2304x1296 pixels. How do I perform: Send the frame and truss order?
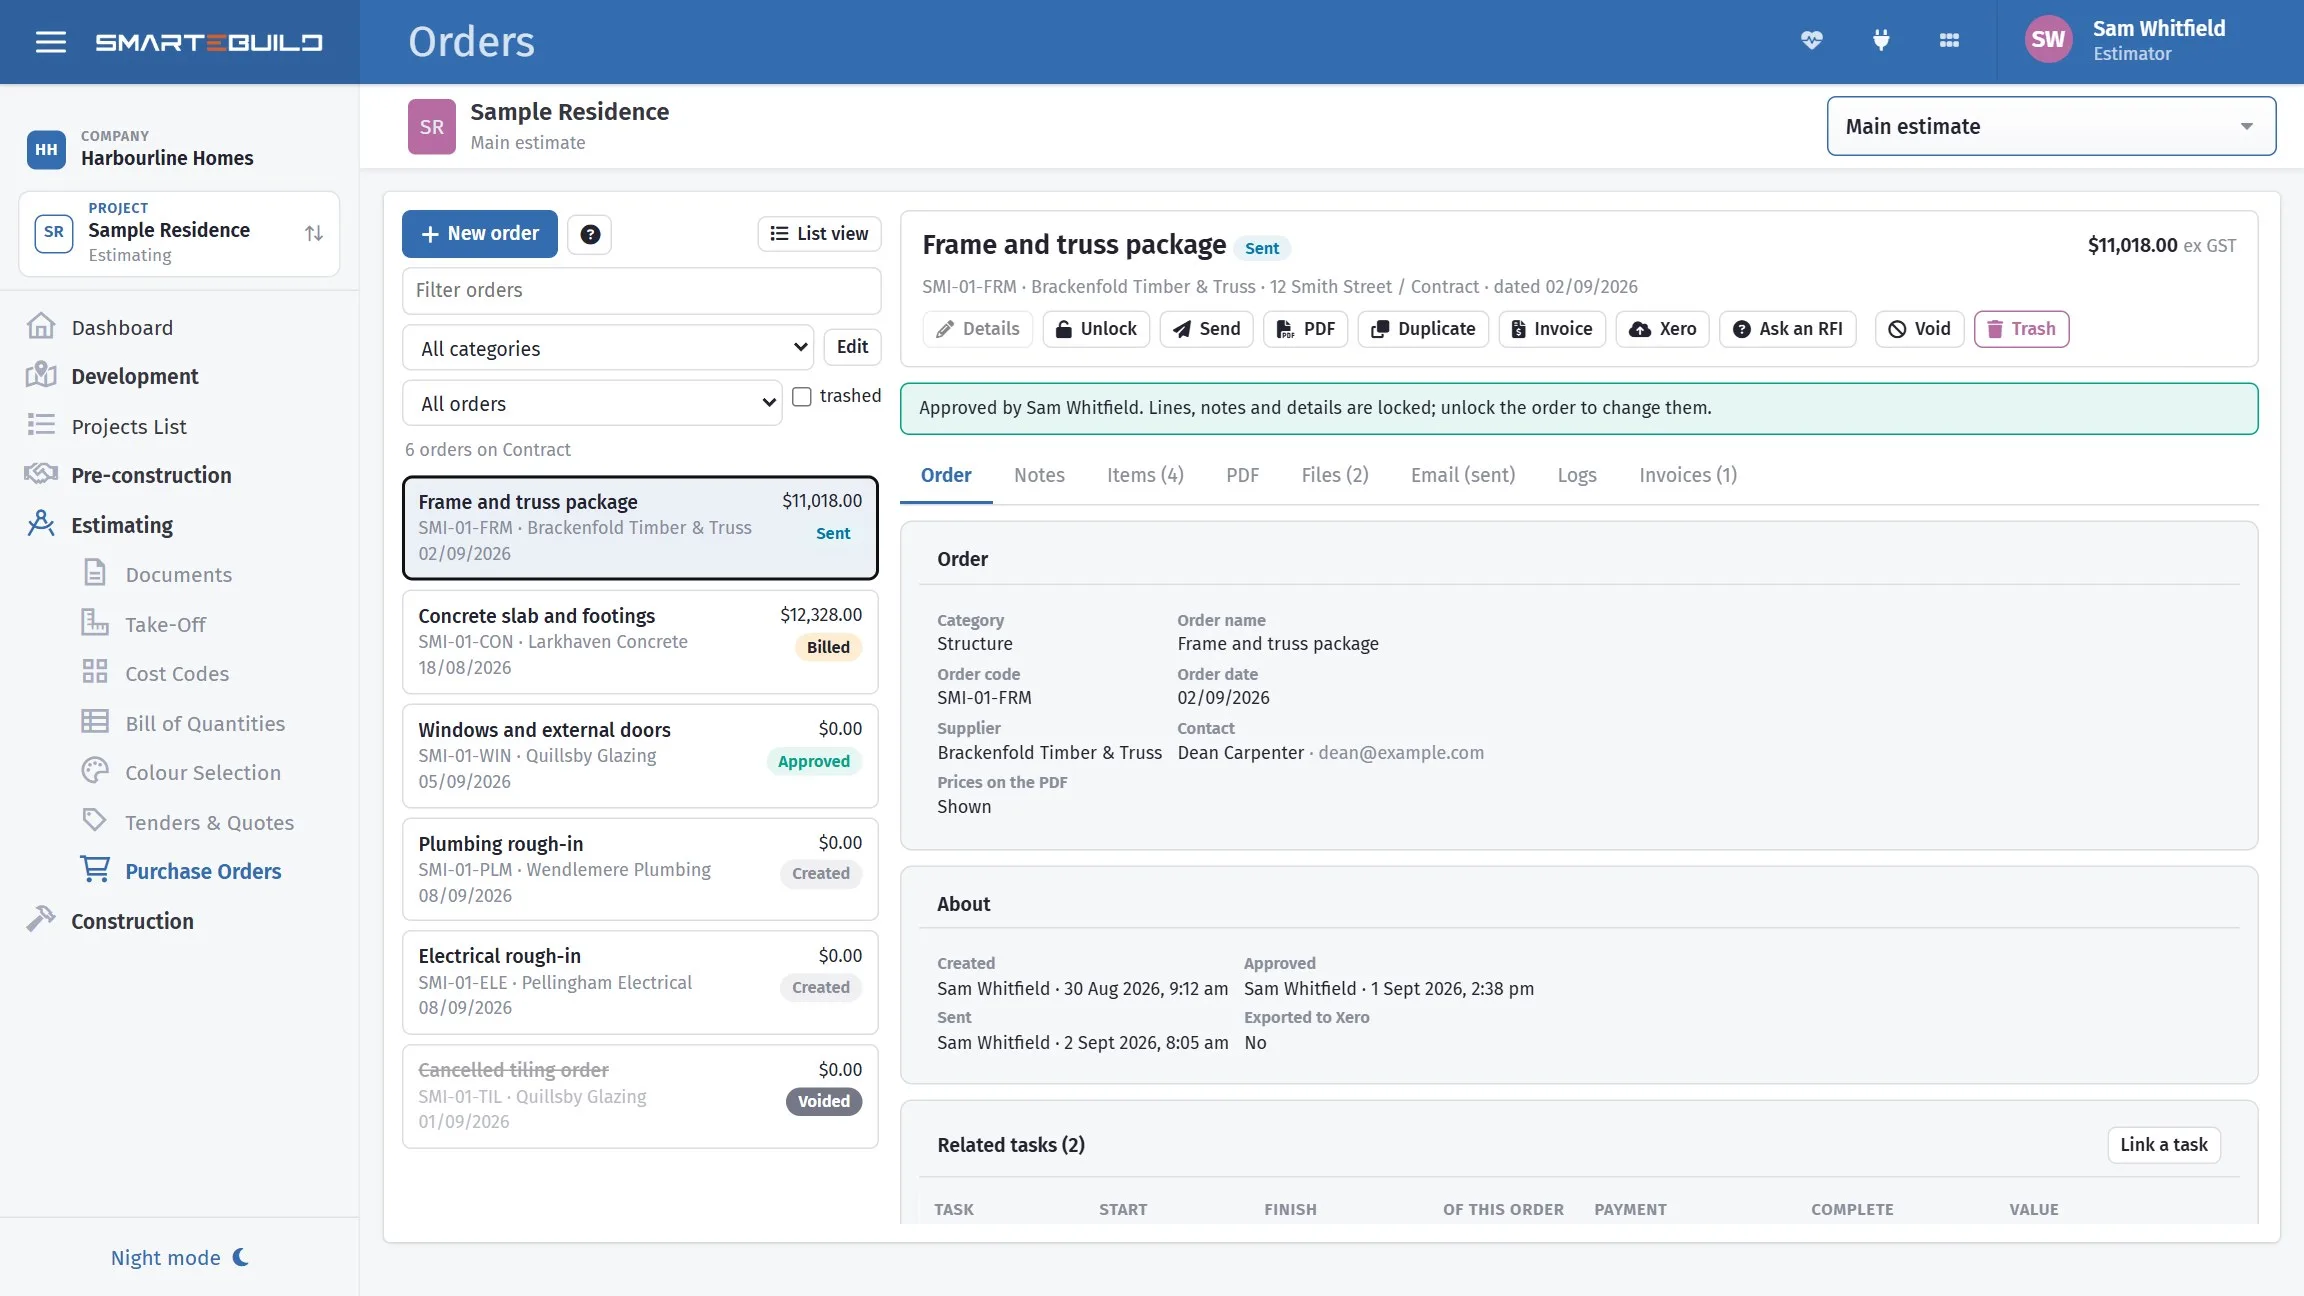[x=1206, y=329]
